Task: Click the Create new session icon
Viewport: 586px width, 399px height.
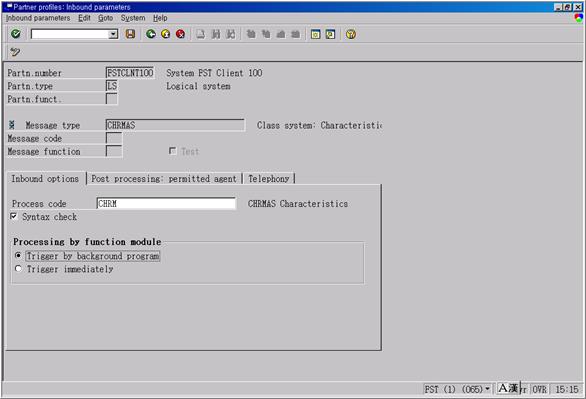Action: coord(315,34)
